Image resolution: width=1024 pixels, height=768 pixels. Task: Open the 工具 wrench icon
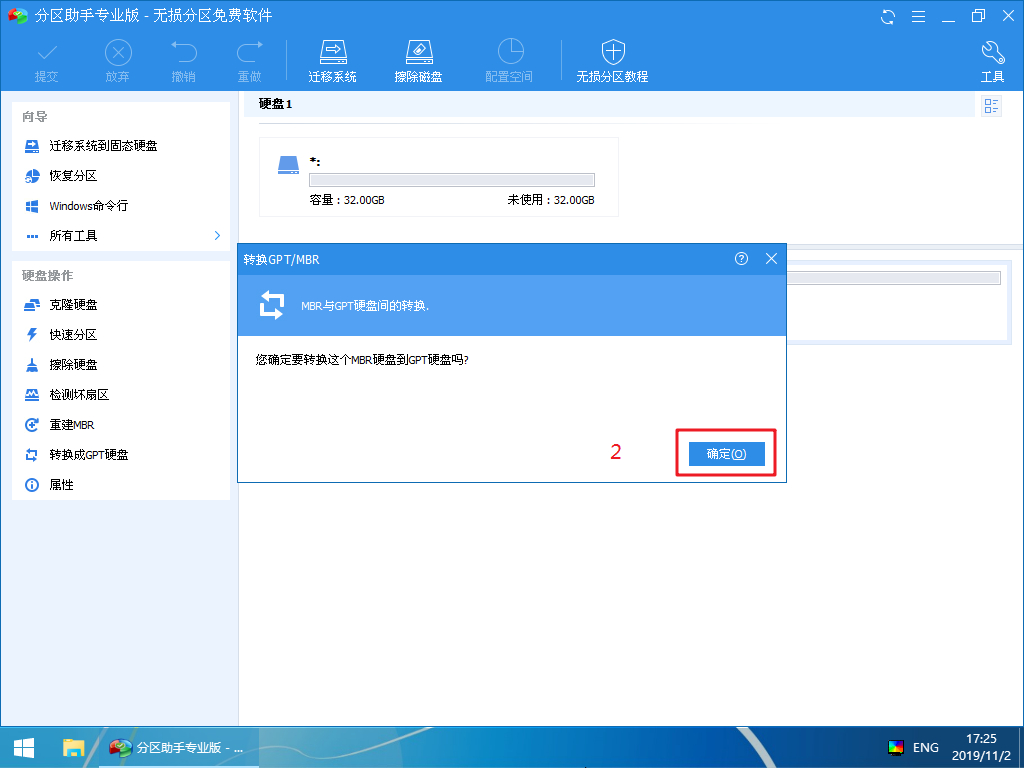[x=992, y=53]
